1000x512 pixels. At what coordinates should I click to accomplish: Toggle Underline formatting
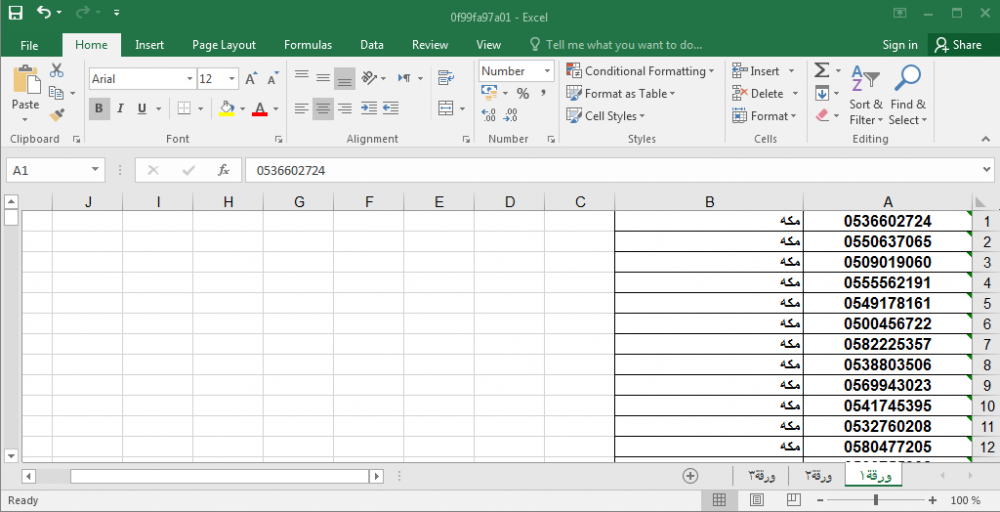142,108
